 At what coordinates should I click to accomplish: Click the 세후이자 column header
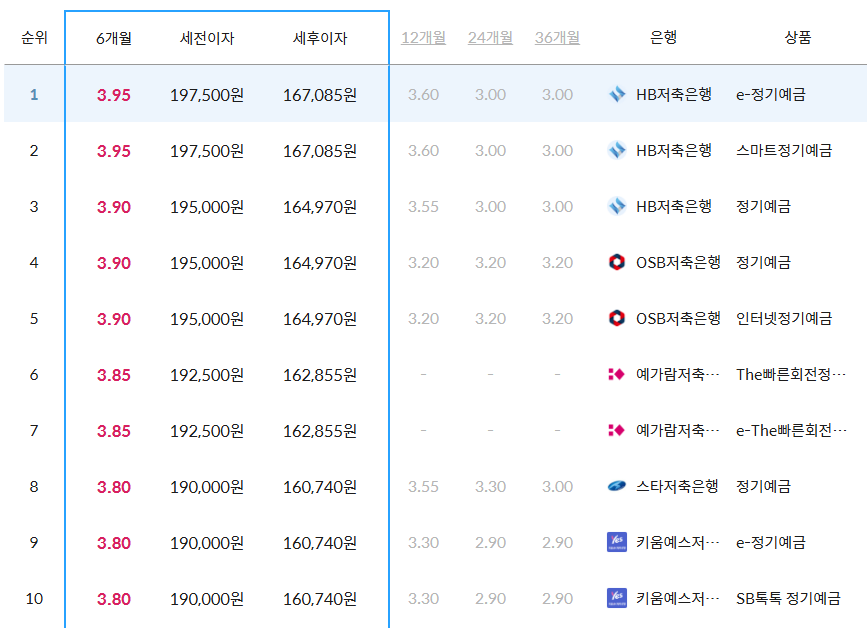320,38
